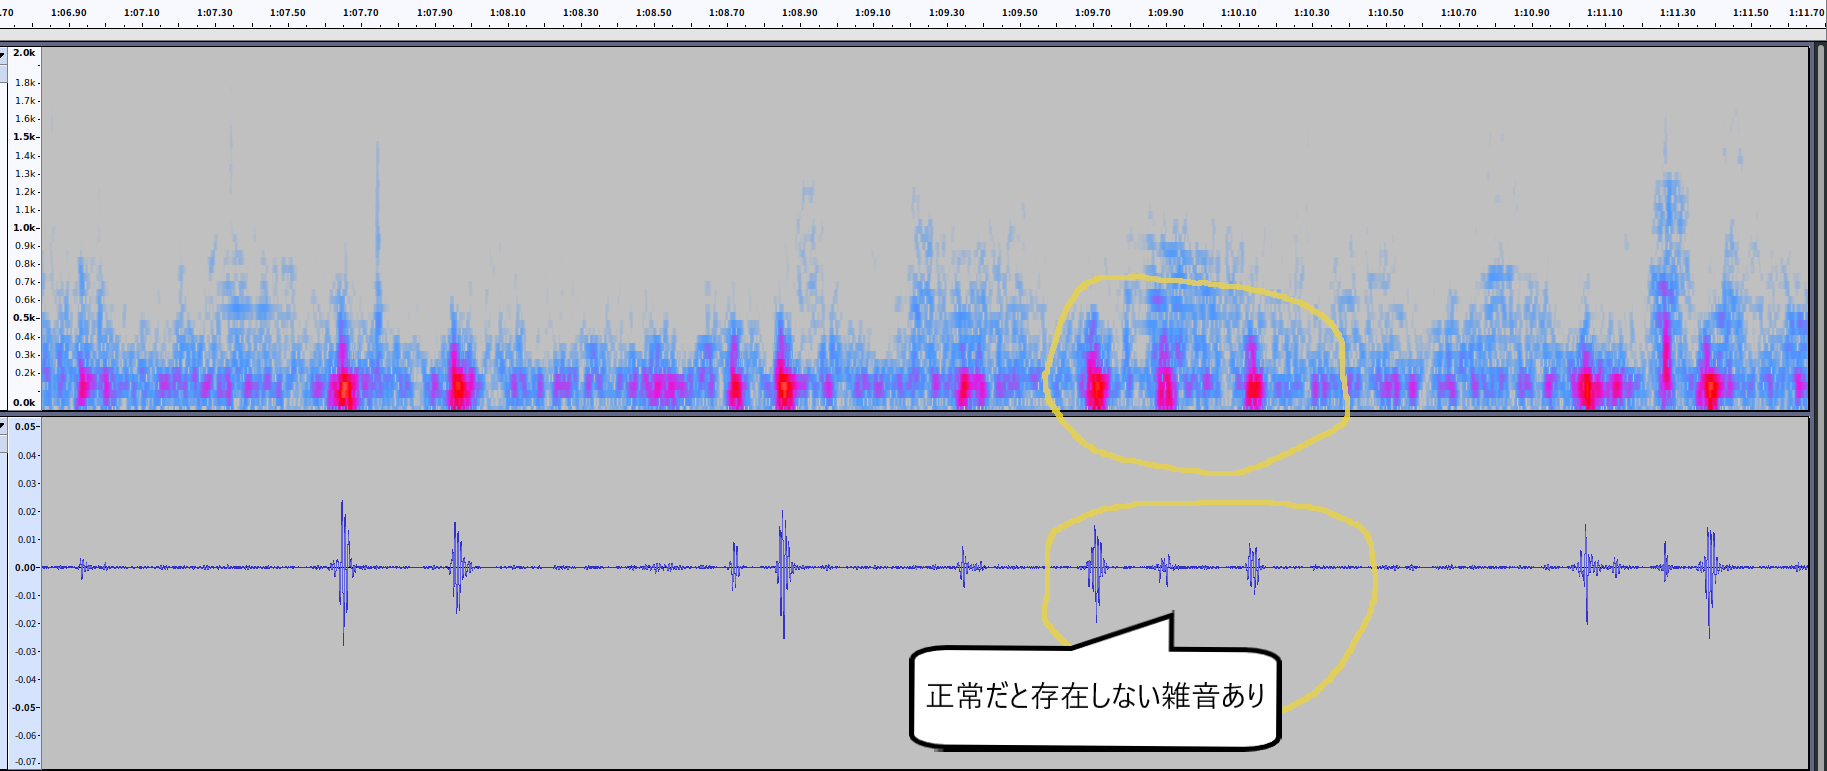The image size is (1827, 771).
Task: Click the -0.04 label on the amplitude scale
Action: coord(26,680)
